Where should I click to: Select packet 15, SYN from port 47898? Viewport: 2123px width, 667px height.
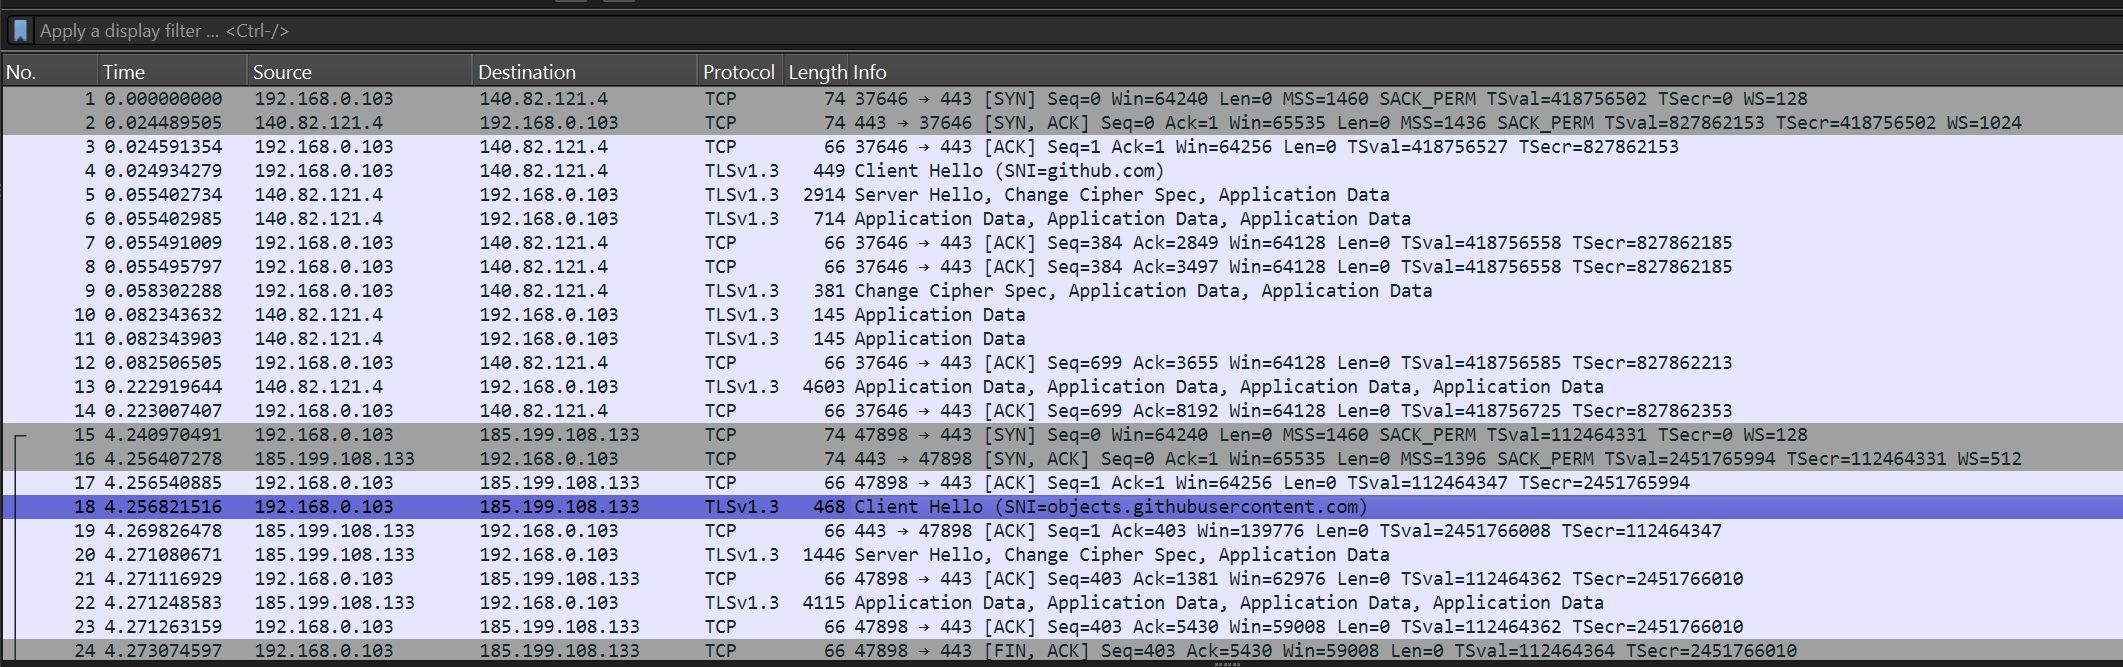[x=1000, y=435]
